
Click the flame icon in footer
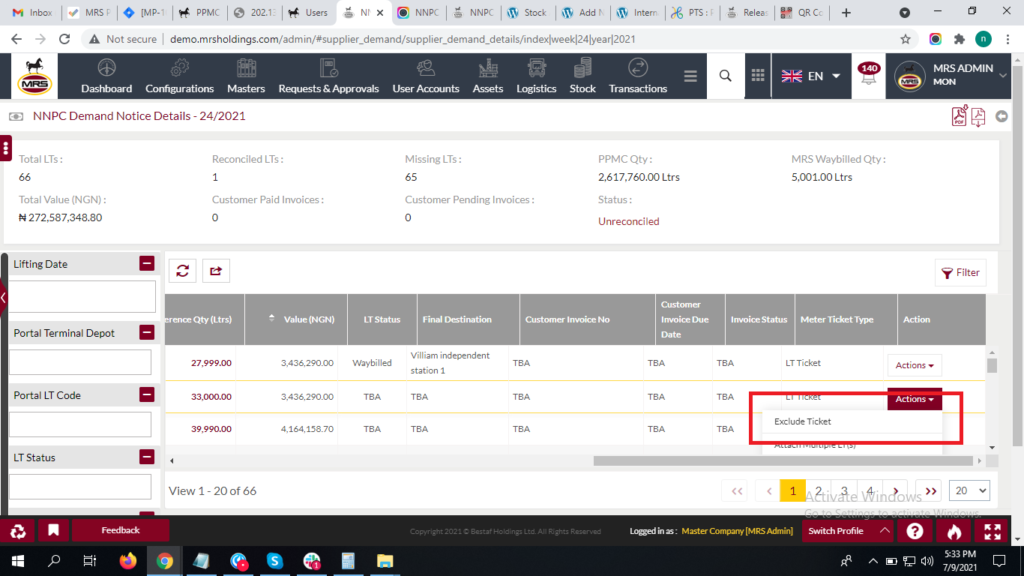954,531
